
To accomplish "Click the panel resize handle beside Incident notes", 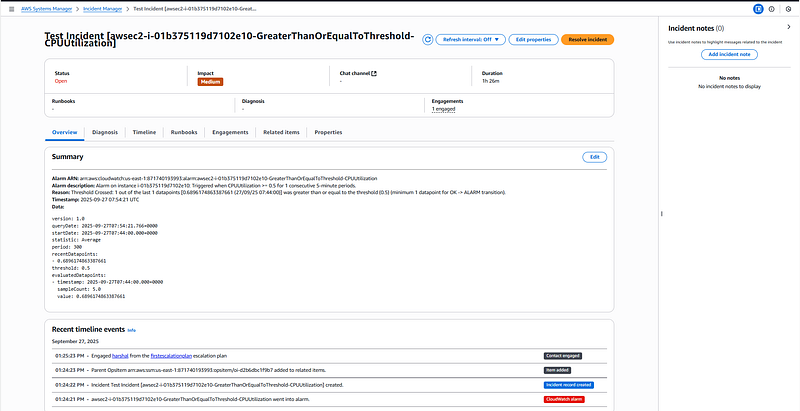I will [661, 214].
